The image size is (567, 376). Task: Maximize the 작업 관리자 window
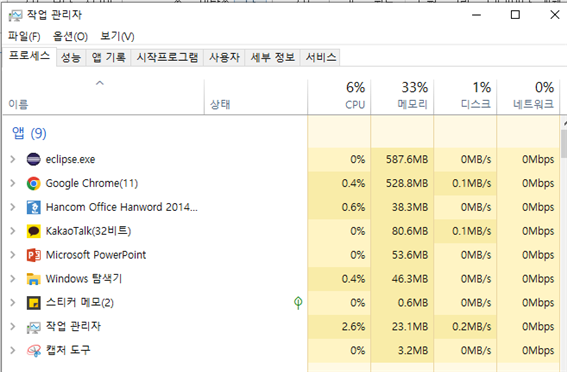pos(515,15)
